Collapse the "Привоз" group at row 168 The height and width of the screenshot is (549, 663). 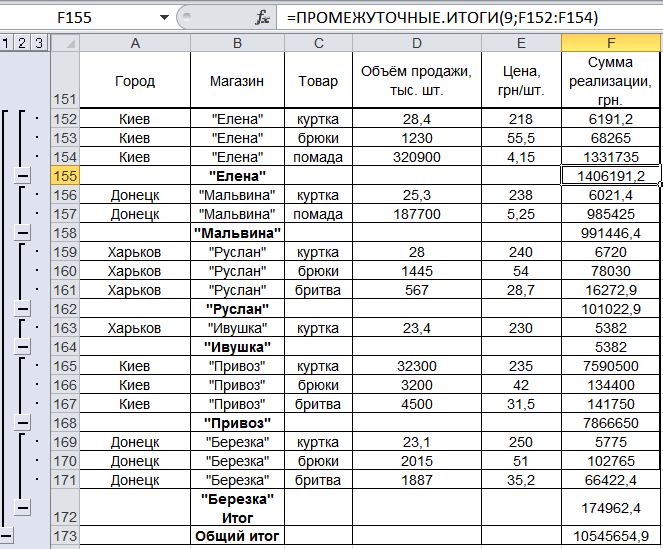click(x=22, y=423)
